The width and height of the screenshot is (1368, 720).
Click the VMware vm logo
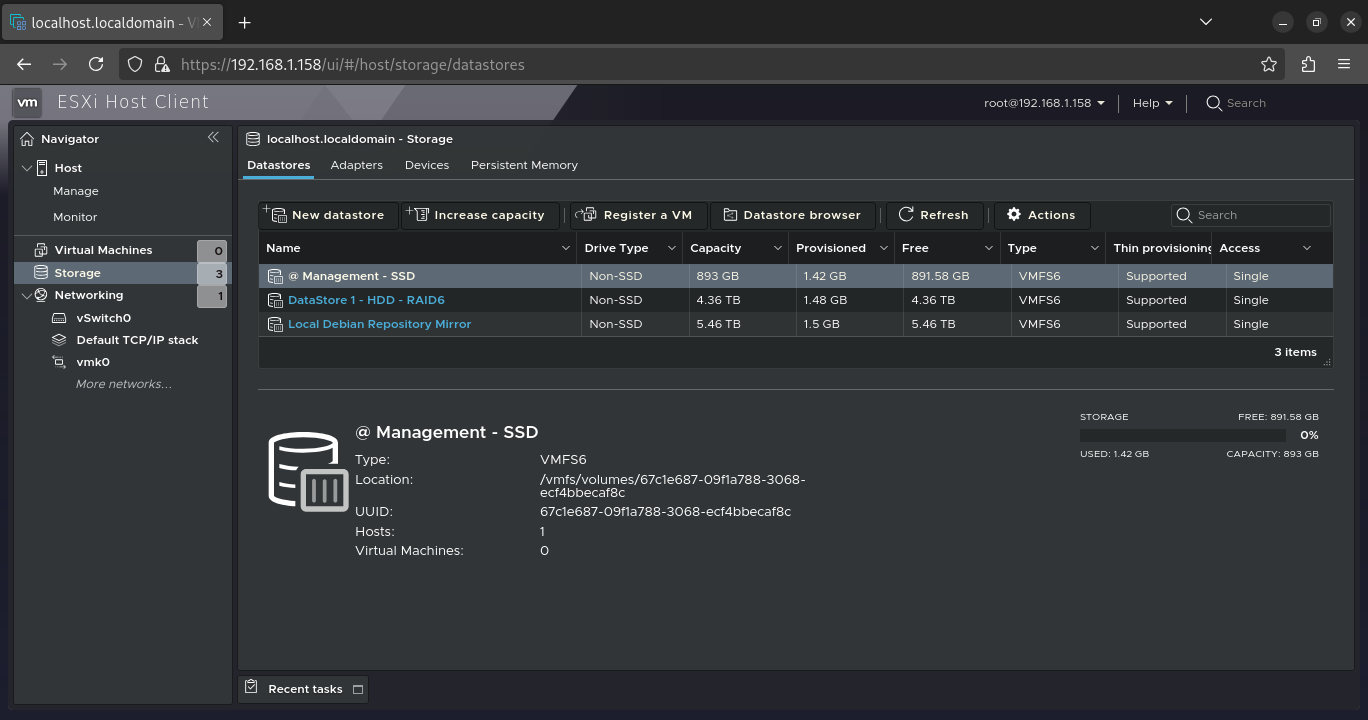coord(28,102)
